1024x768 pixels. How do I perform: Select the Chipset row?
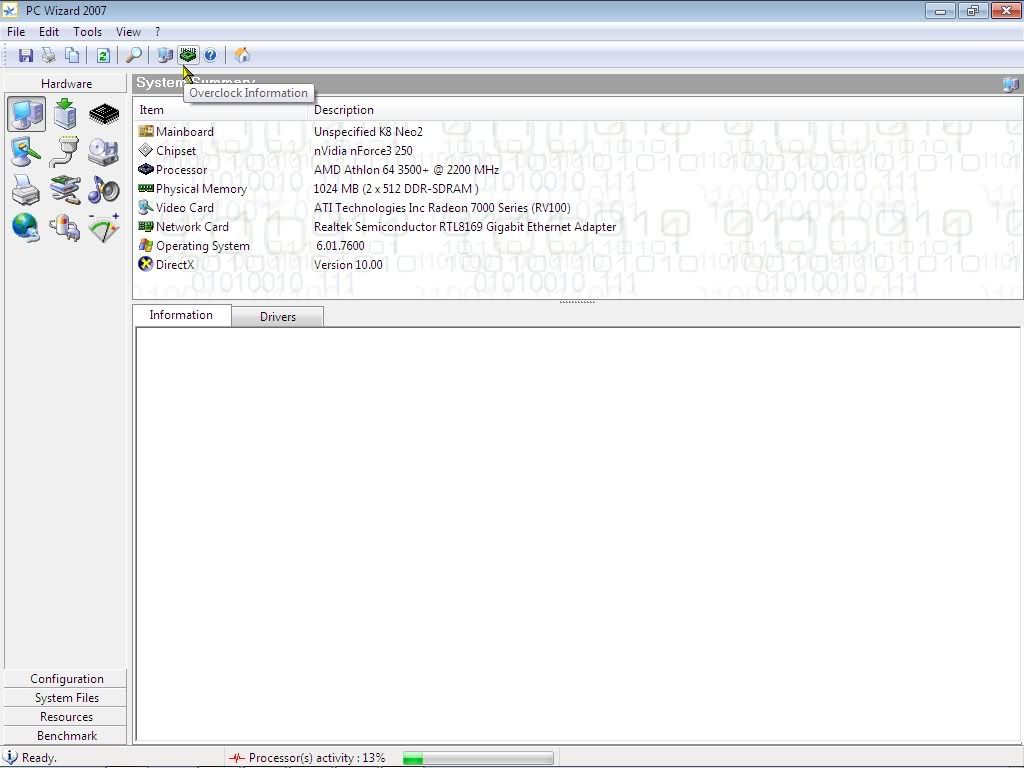tap(578, 150)
